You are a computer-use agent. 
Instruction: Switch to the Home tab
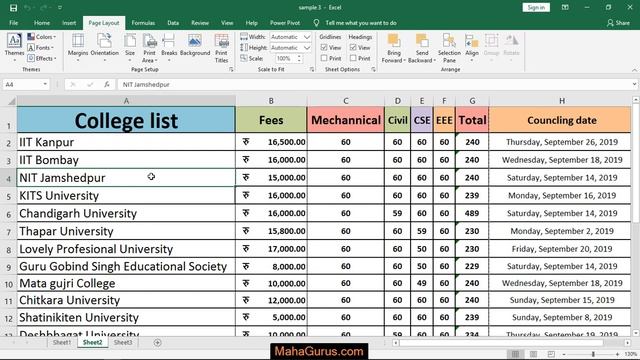click(42, 23)
